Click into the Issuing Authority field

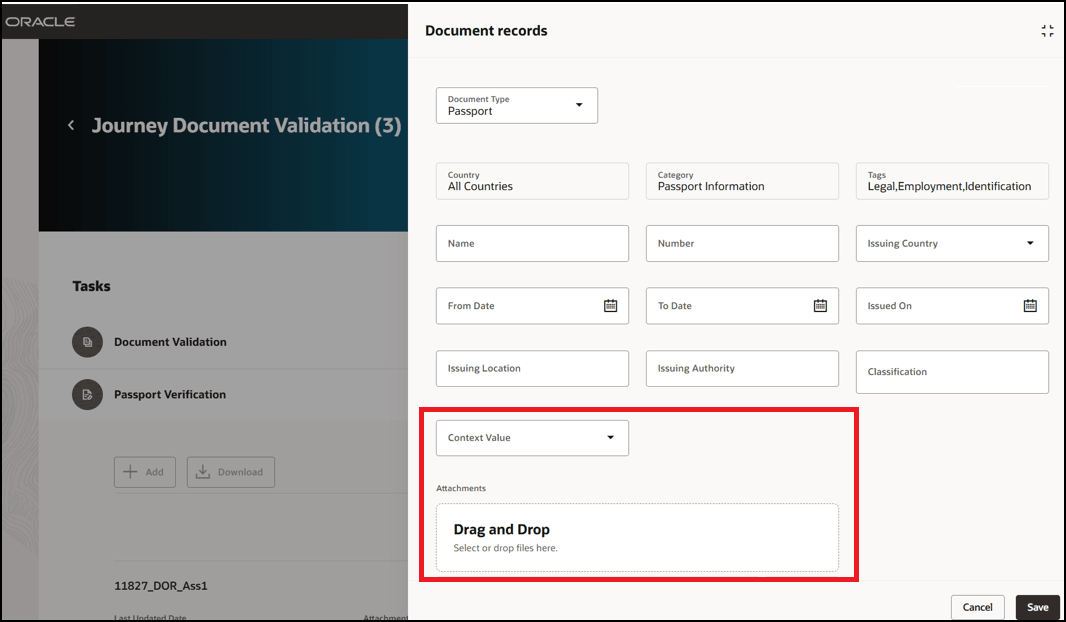742,368
